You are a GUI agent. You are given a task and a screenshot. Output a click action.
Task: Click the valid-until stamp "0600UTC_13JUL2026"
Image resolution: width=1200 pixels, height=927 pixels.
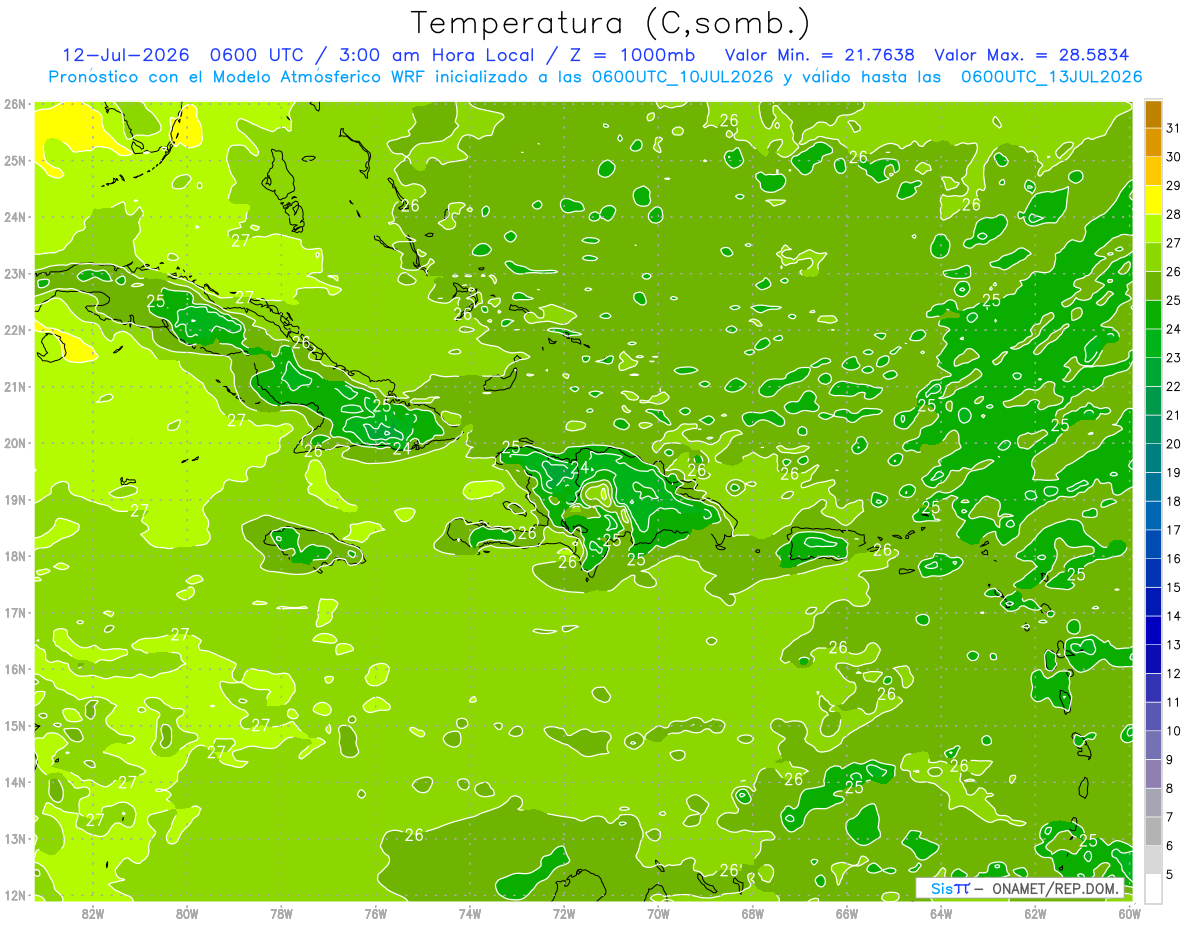pyautogui.click(x=1051, y=77)
